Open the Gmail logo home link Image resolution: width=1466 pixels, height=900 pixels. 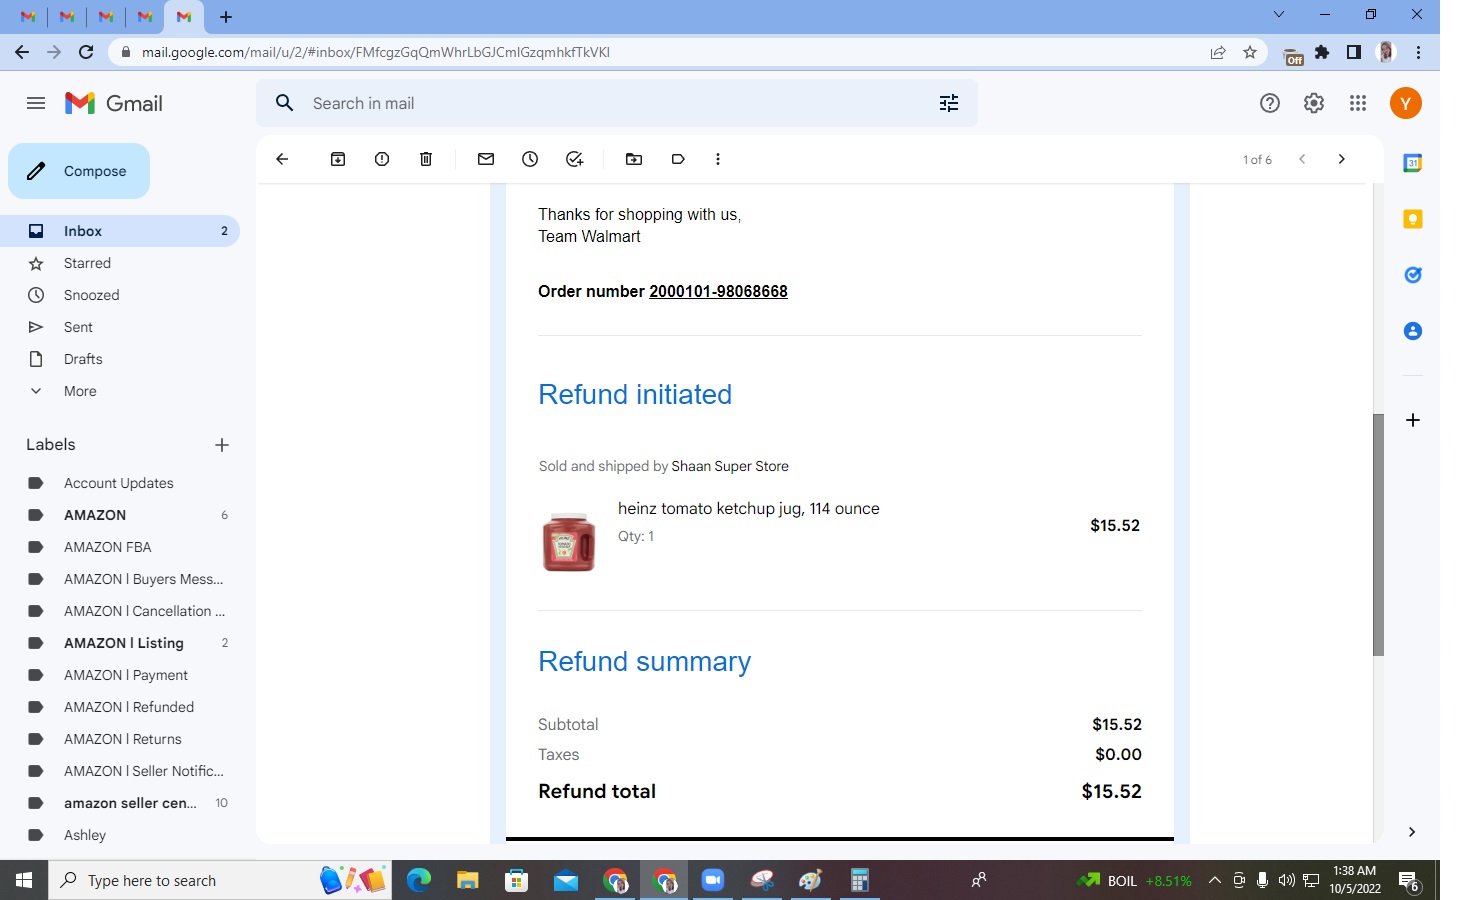click(x=114, y=103)
